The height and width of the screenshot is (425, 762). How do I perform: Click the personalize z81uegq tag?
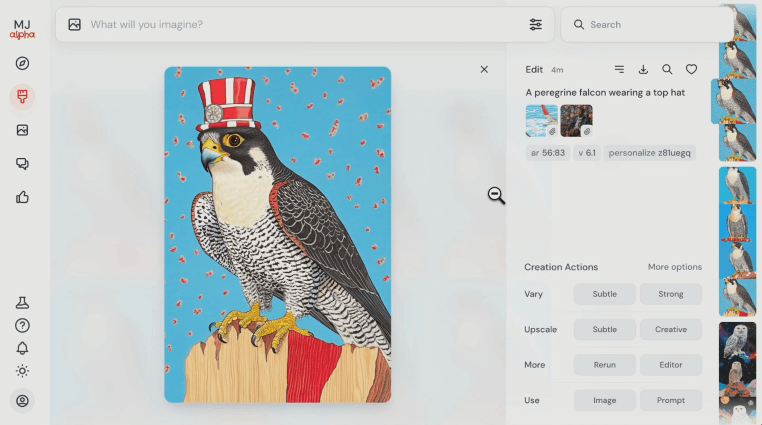click(x=650, y=153)
